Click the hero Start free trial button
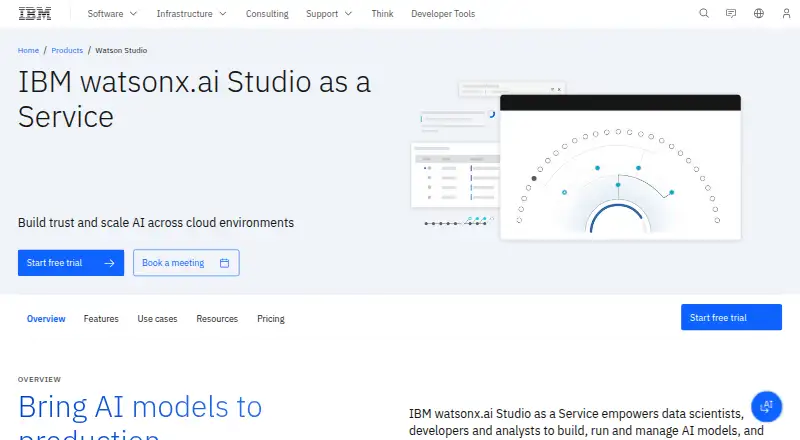Image resolution: width=800 pixels, height=440 pixels. coord(71,263)
